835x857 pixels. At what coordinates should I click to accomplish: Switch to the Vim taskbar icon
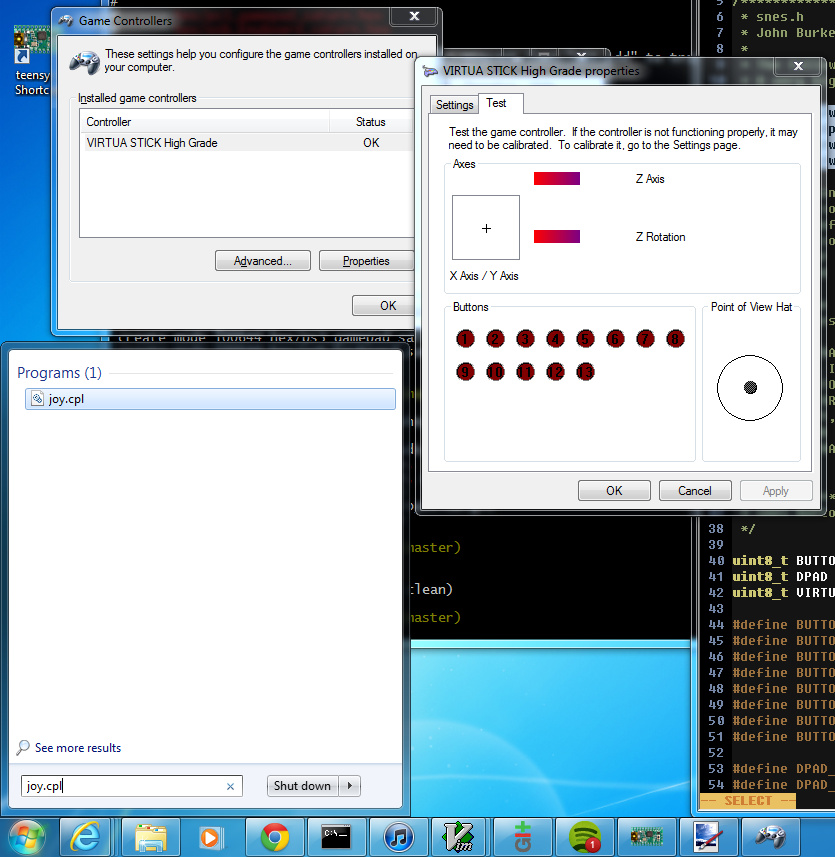[x=460, y=837]
